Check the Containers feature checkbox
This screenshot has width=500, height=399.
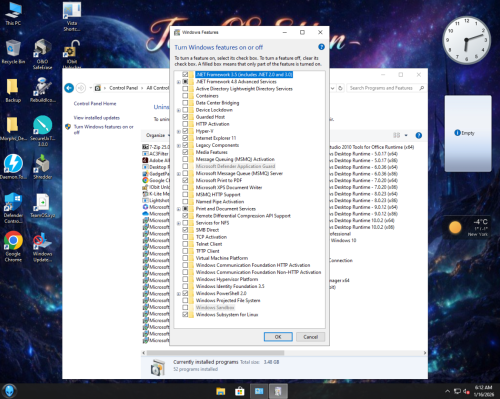(185, 96)
